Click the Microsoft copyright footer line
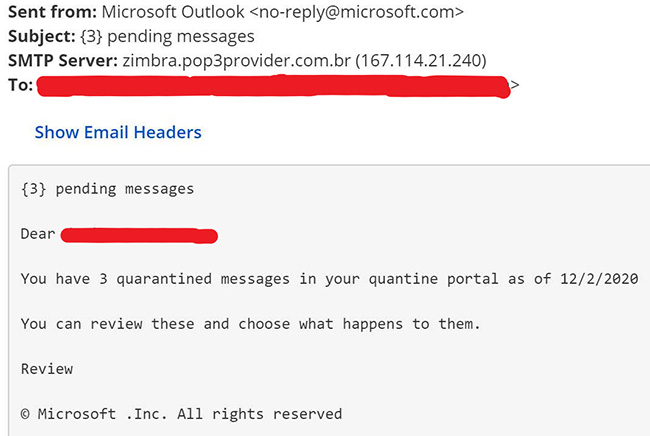The height and width of the screenshot is (436, 650). coord(181,414)
